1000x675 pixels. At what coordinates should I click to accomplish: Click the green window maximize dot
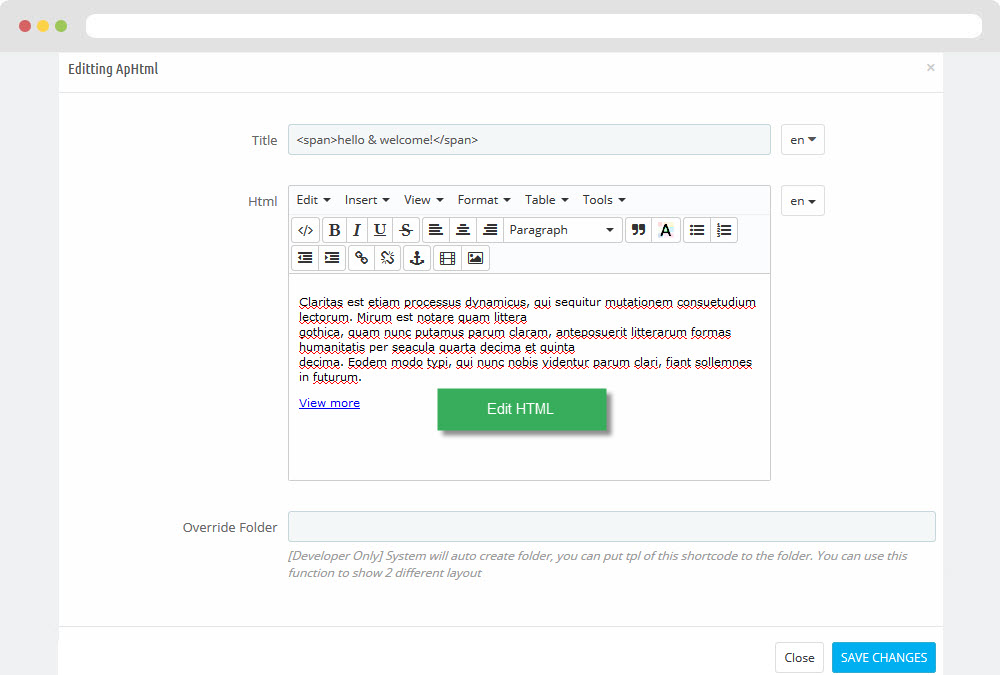61,26
